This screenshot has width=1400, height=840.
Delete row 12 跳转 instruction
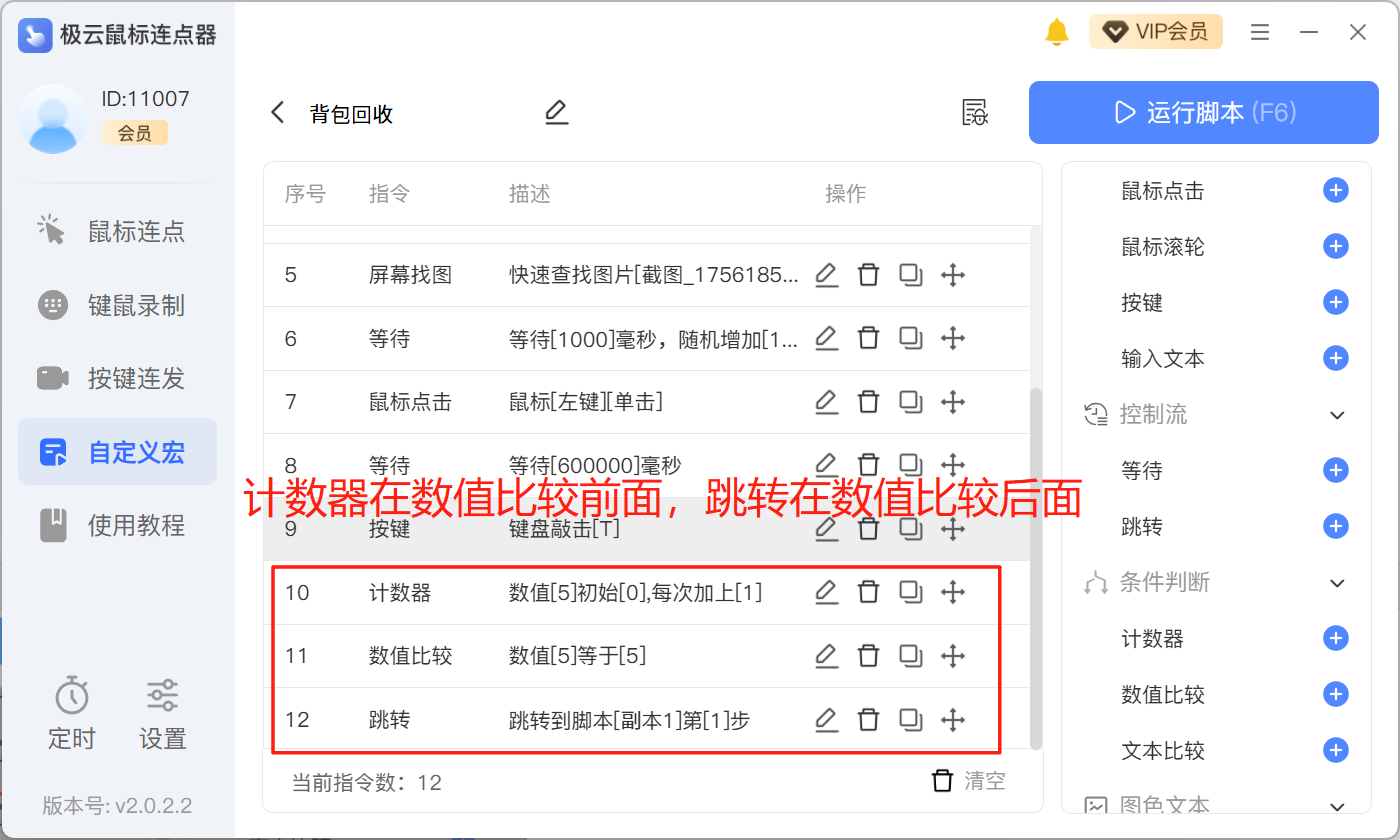(869, 719)
